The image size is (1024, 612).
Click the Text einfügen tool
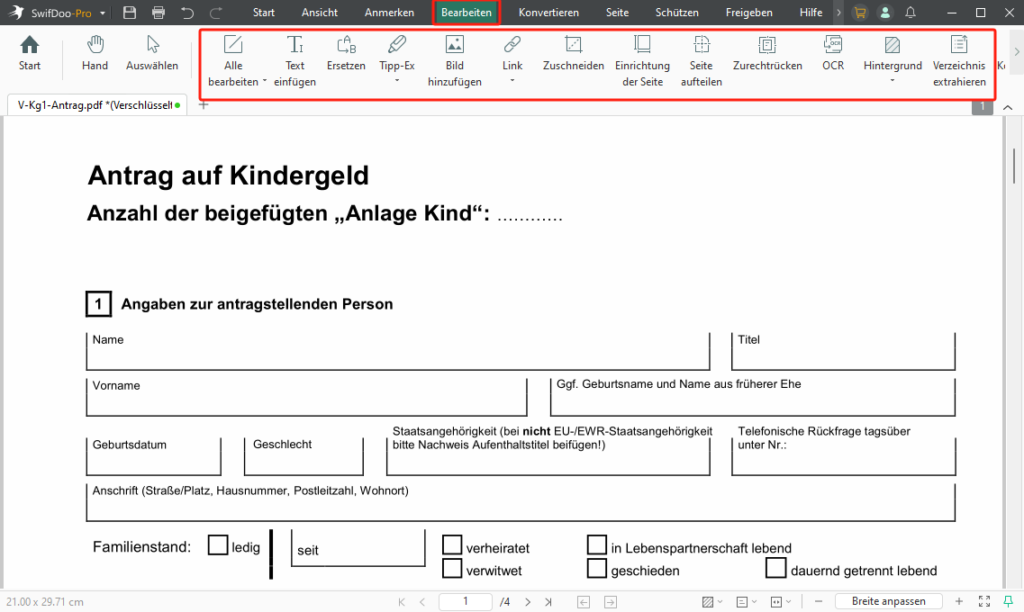[x=295, y=60]
